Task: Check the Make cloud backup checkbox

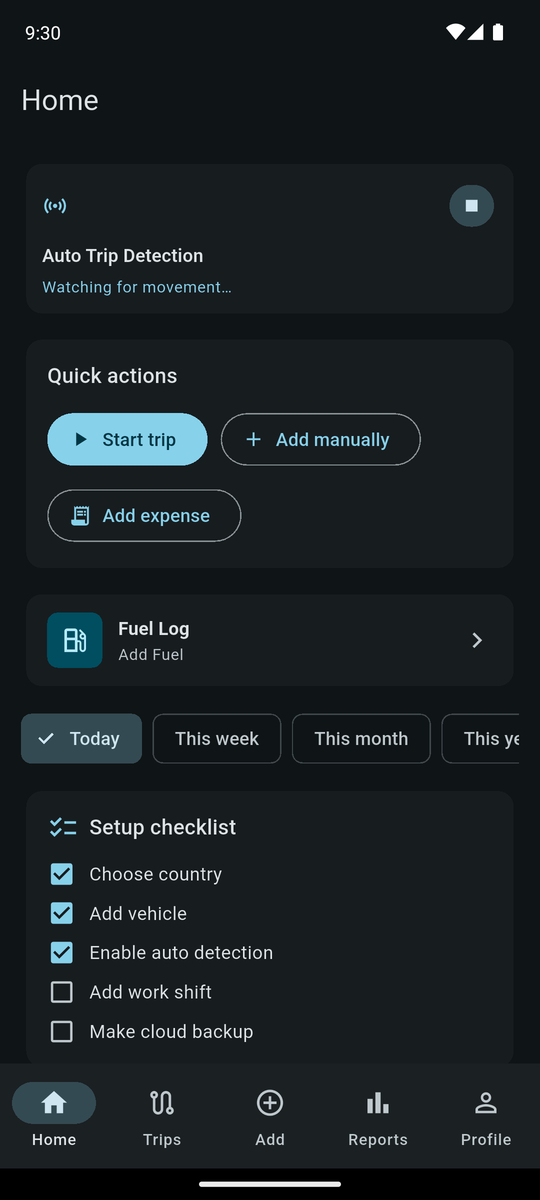Action: point(62,1031)
